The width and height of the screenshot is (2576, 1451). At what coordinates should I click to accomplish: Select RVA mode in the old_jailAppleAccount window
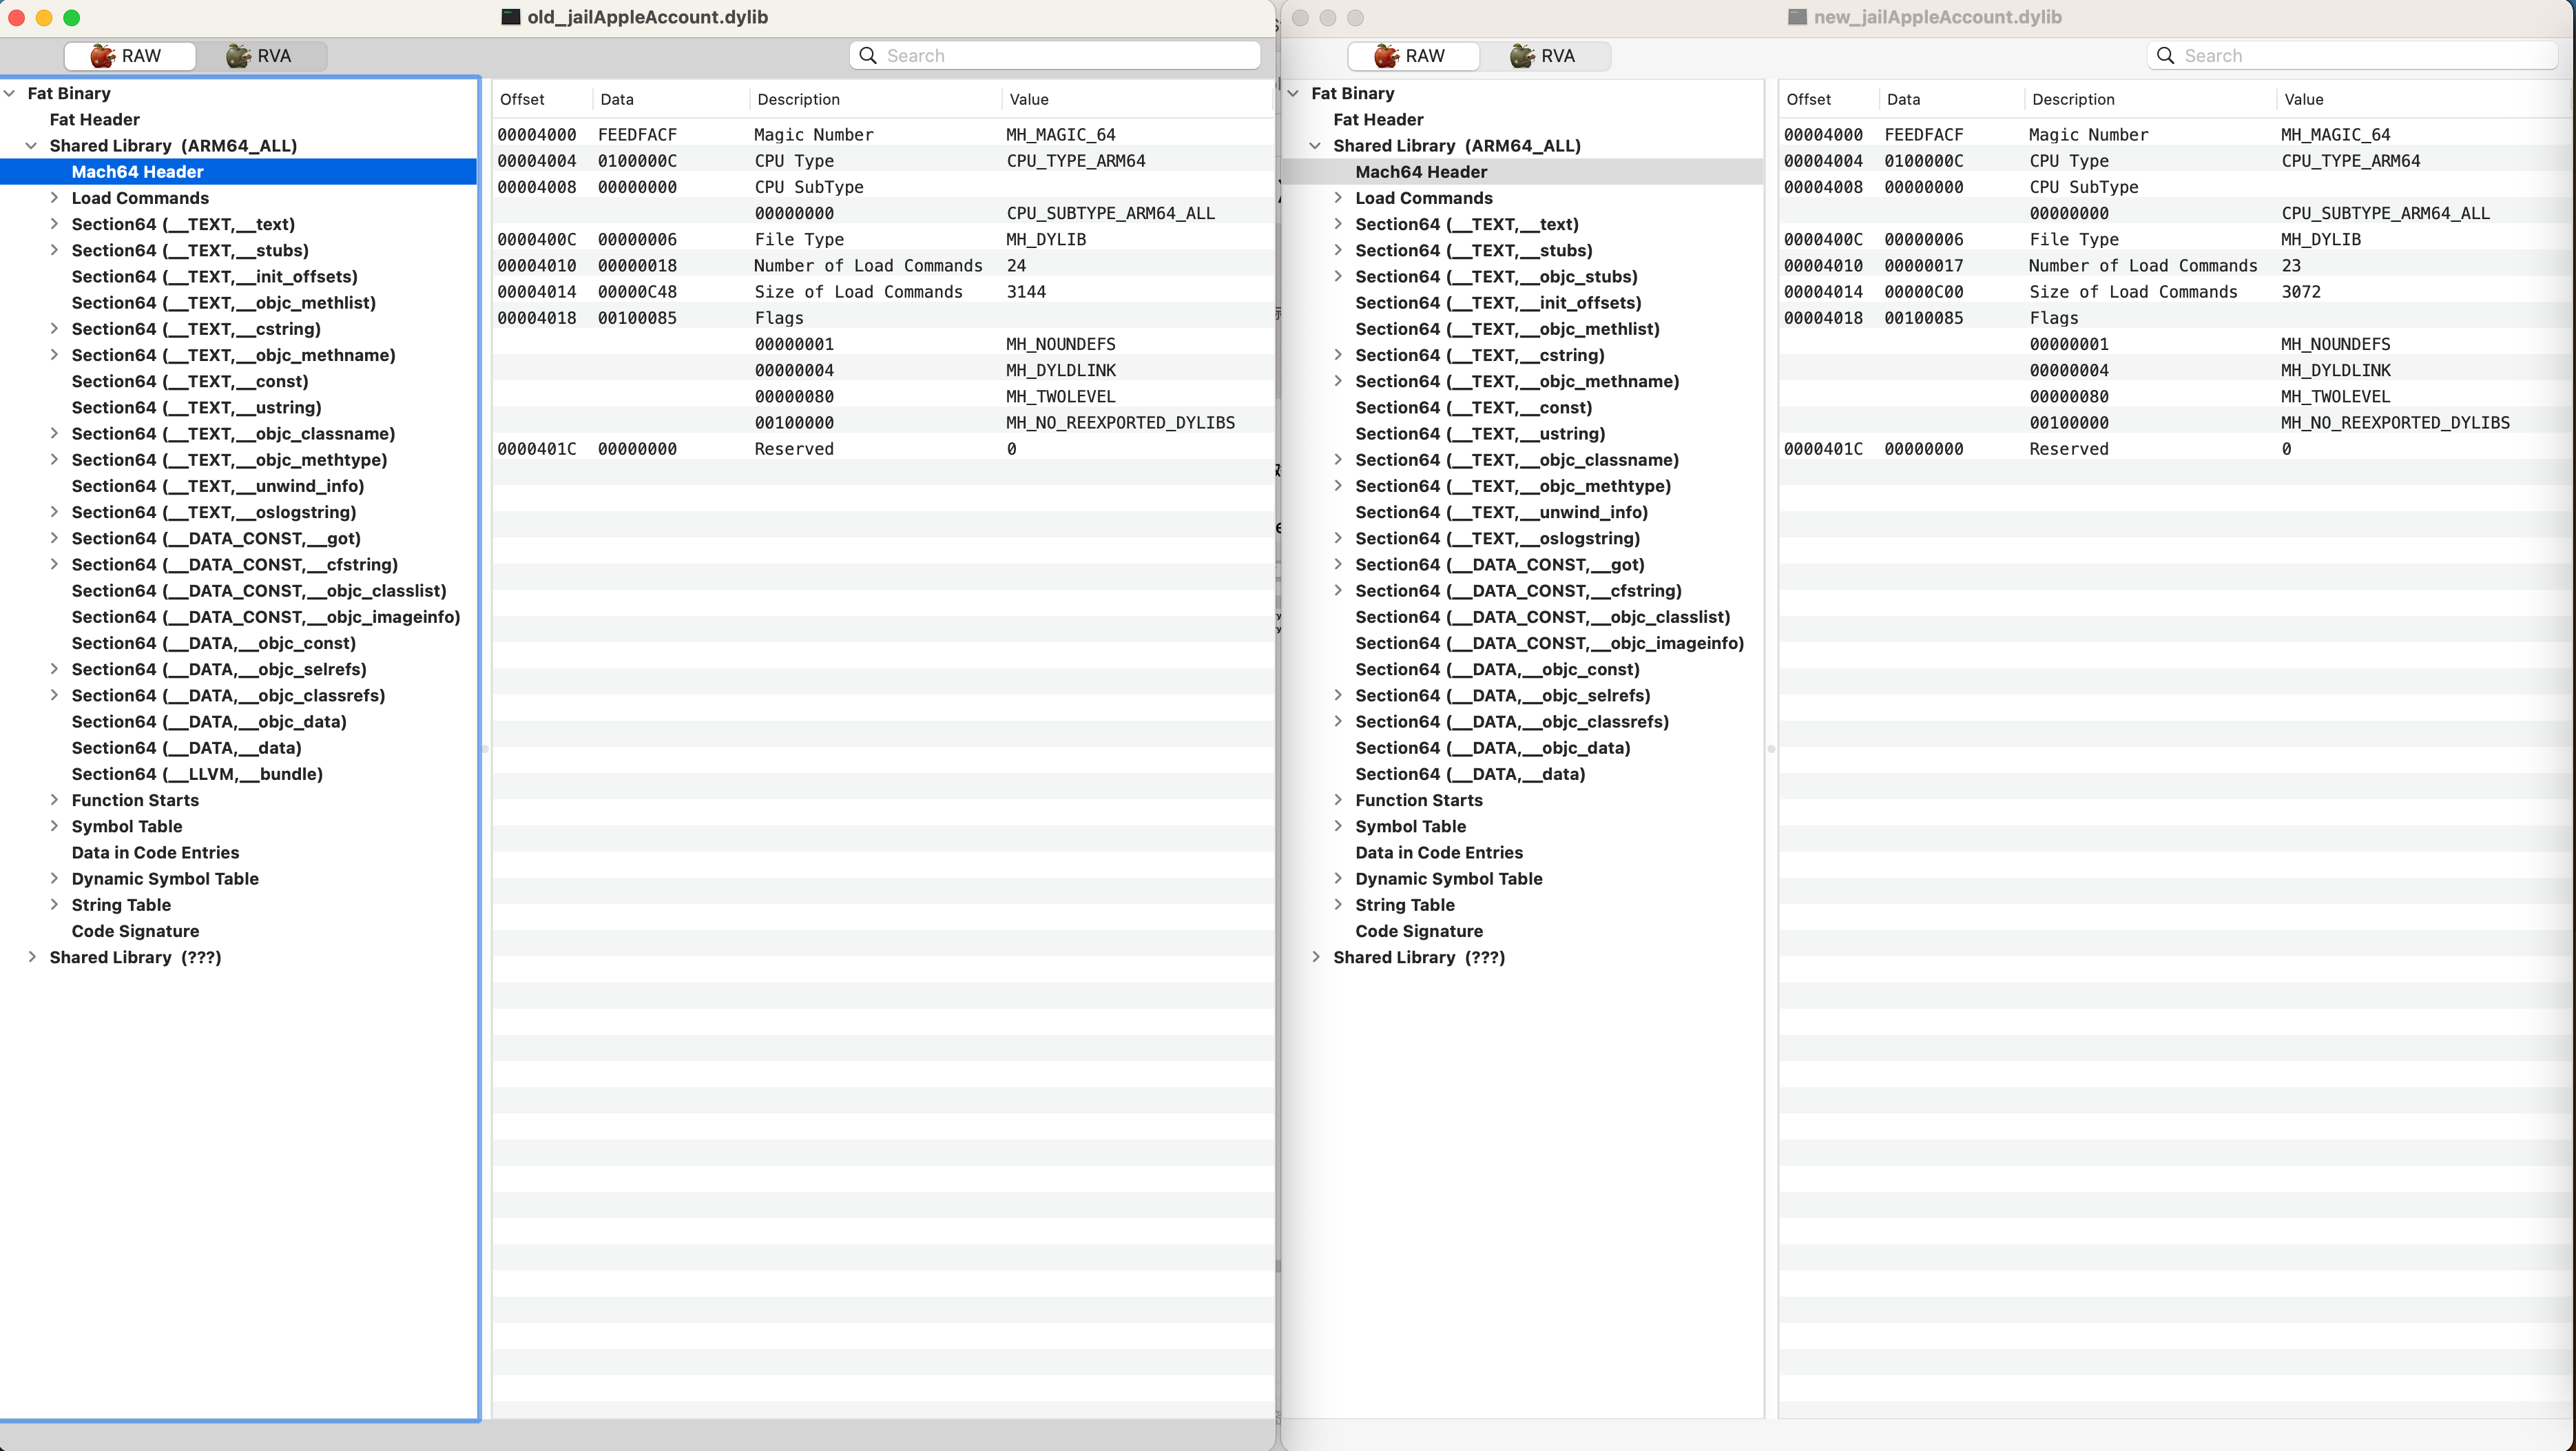pos(261,56)
